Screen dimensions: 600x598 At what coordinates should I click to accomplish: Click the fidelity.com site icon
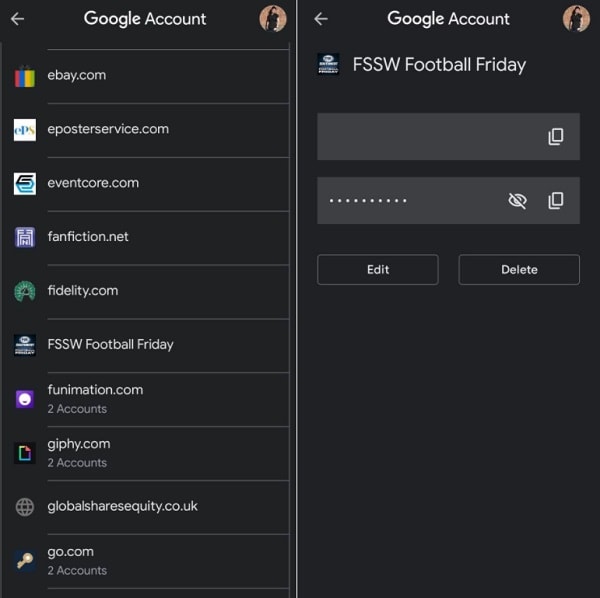[25, 291]
